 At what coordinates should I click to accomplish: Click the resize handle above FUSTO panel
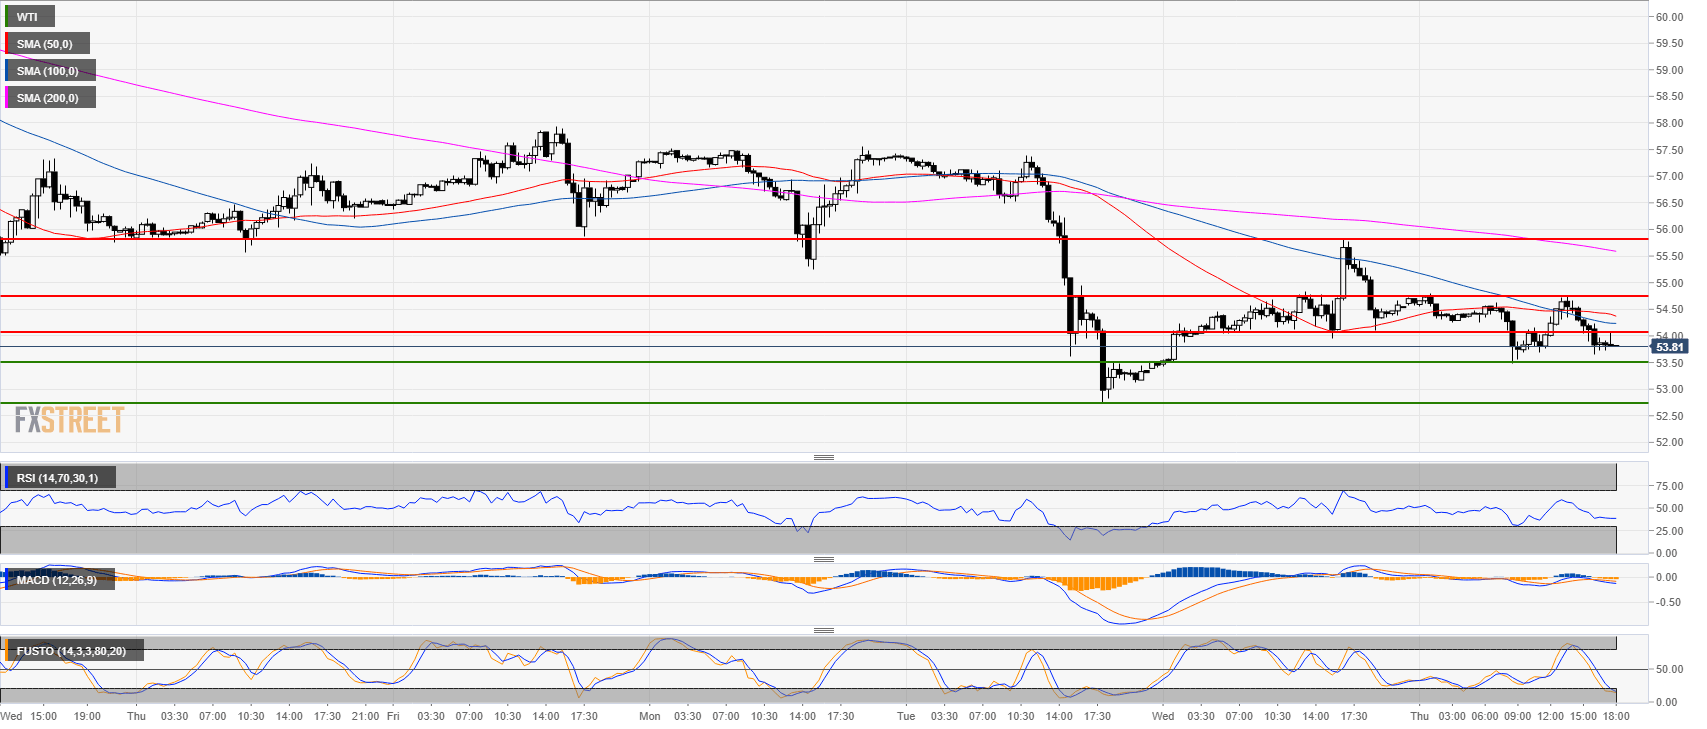pos(823,630)
